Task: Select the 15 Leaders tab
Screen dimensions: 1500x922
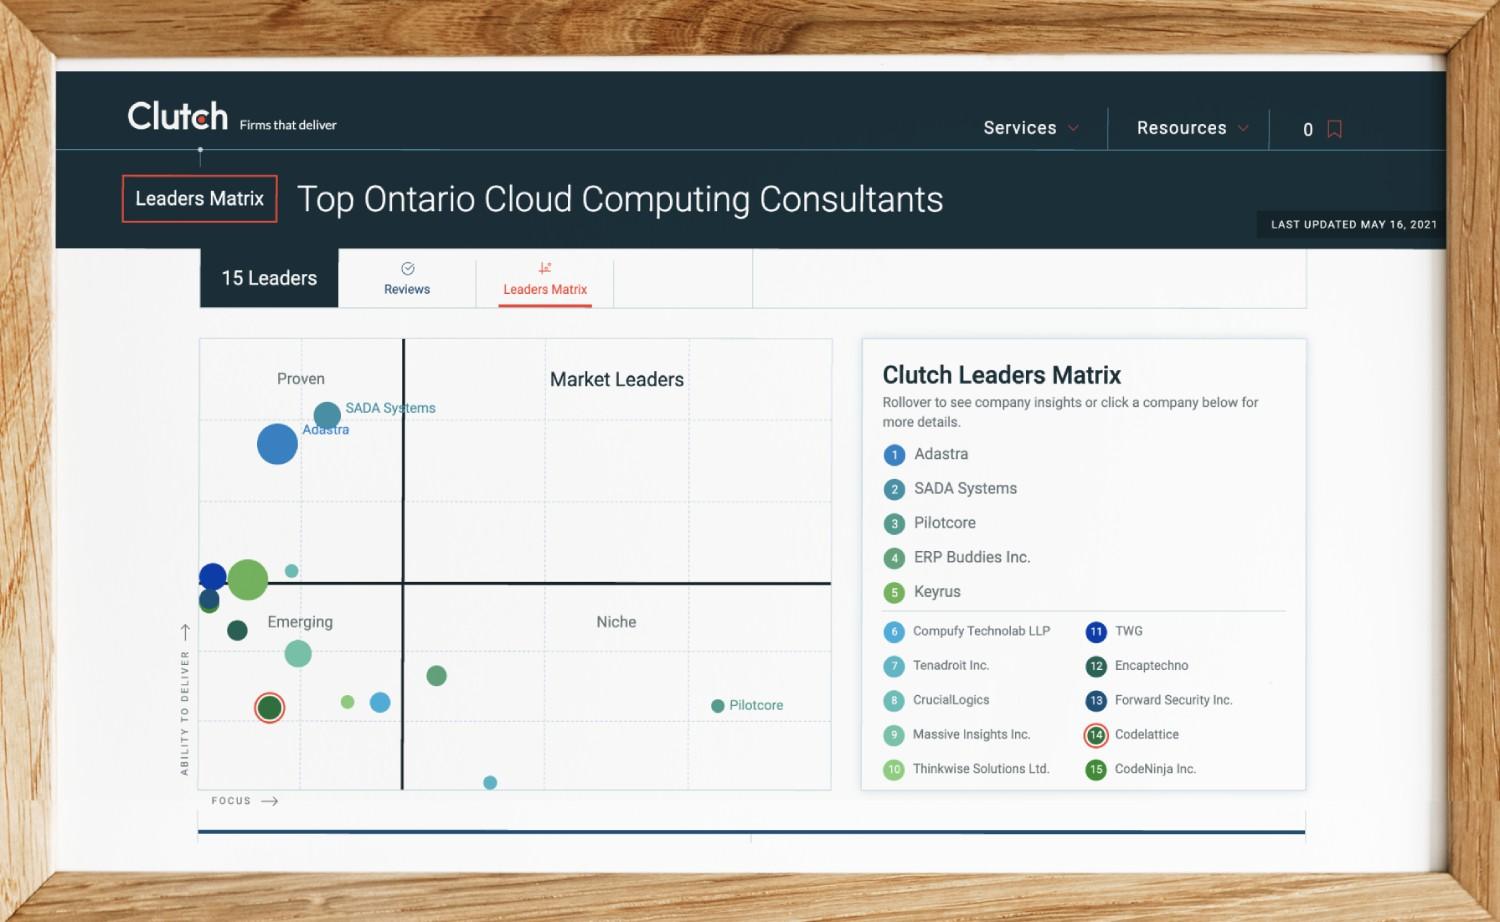Action: [269, 278]
